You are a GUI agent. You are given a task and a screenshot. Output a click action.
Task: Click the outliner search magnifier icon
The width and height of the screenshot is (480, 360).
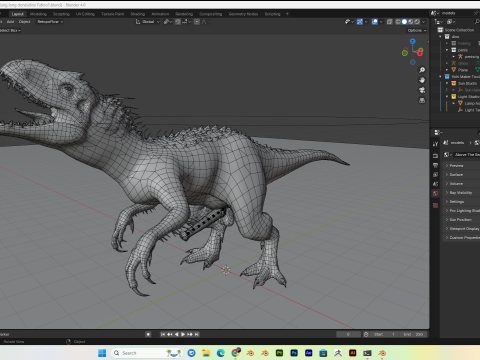pos(477,22)
